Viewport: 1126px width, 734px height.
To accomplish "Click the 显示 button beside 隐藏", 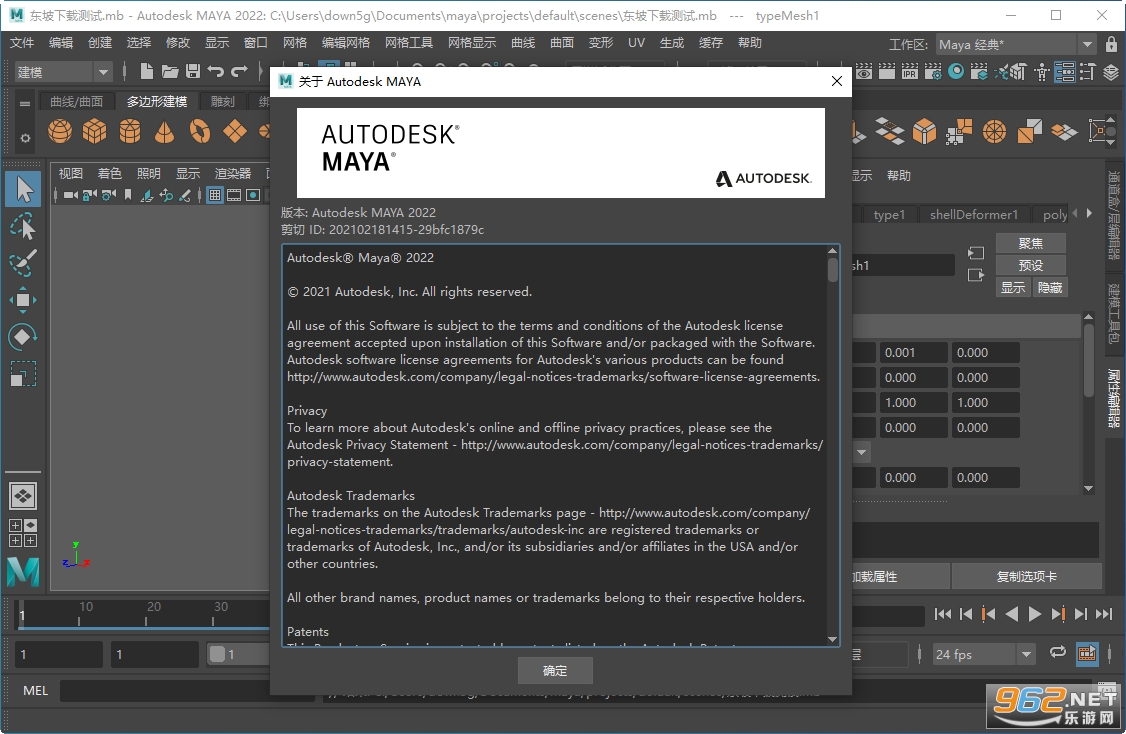I will (1013, 287).
